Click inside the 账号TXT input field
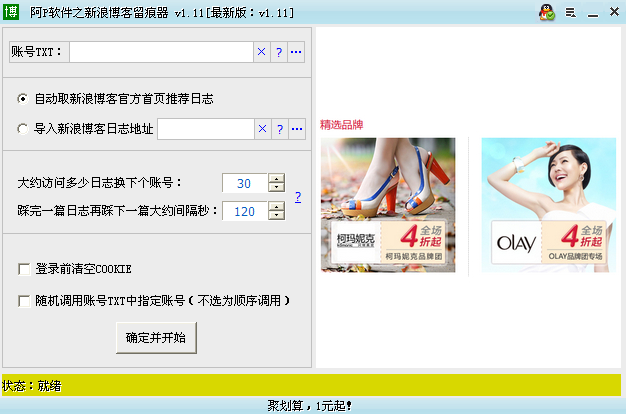Screen dimensions: 626x414 click(161, 52)
